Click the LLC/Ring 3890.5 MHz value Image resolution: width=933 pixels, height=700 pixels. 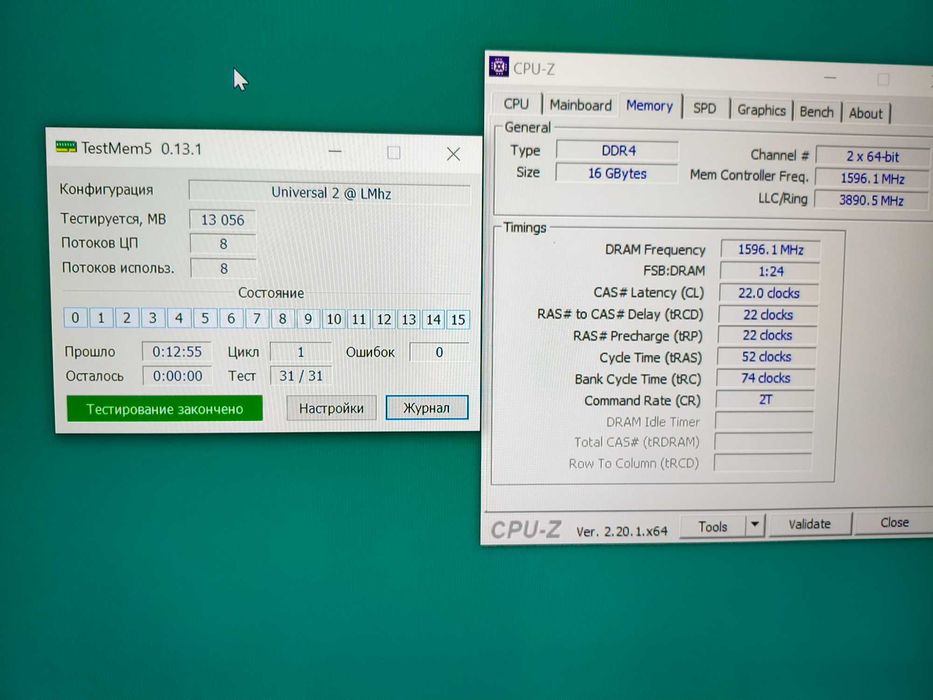pyautogui.click(x=871, y=200)
